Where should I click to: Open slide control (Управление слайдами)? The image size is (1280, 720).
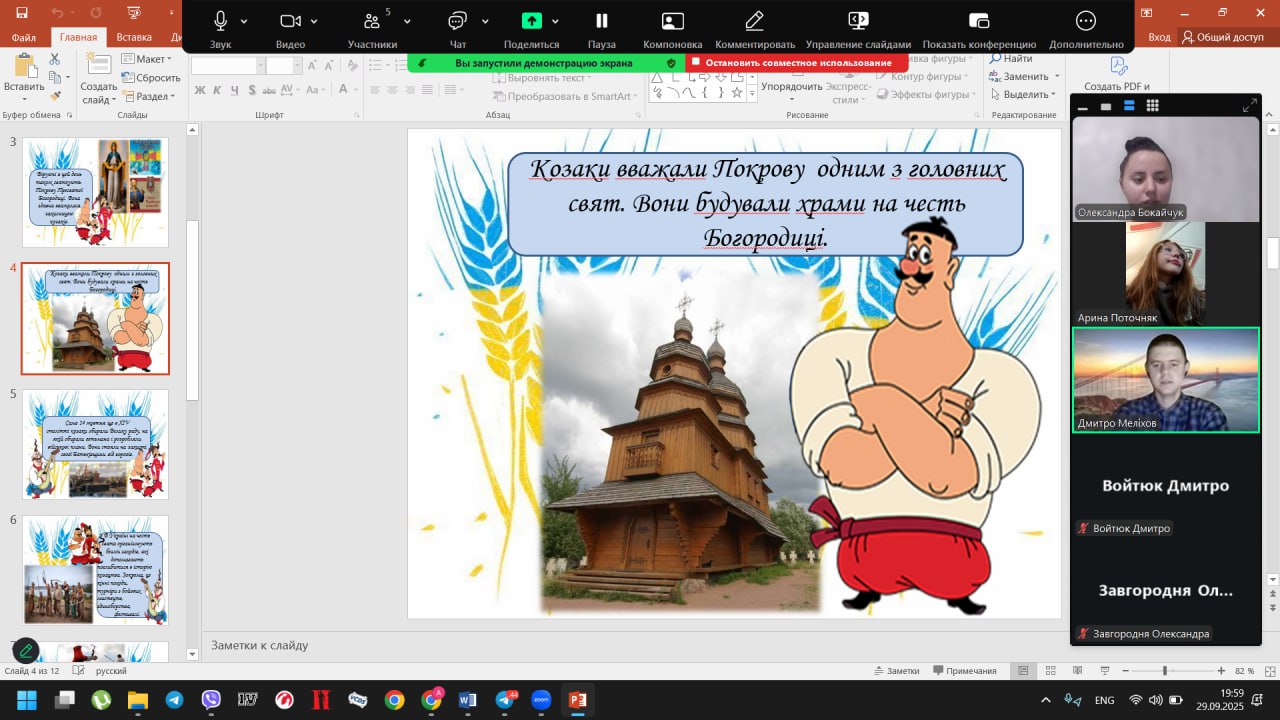point(858,21)
